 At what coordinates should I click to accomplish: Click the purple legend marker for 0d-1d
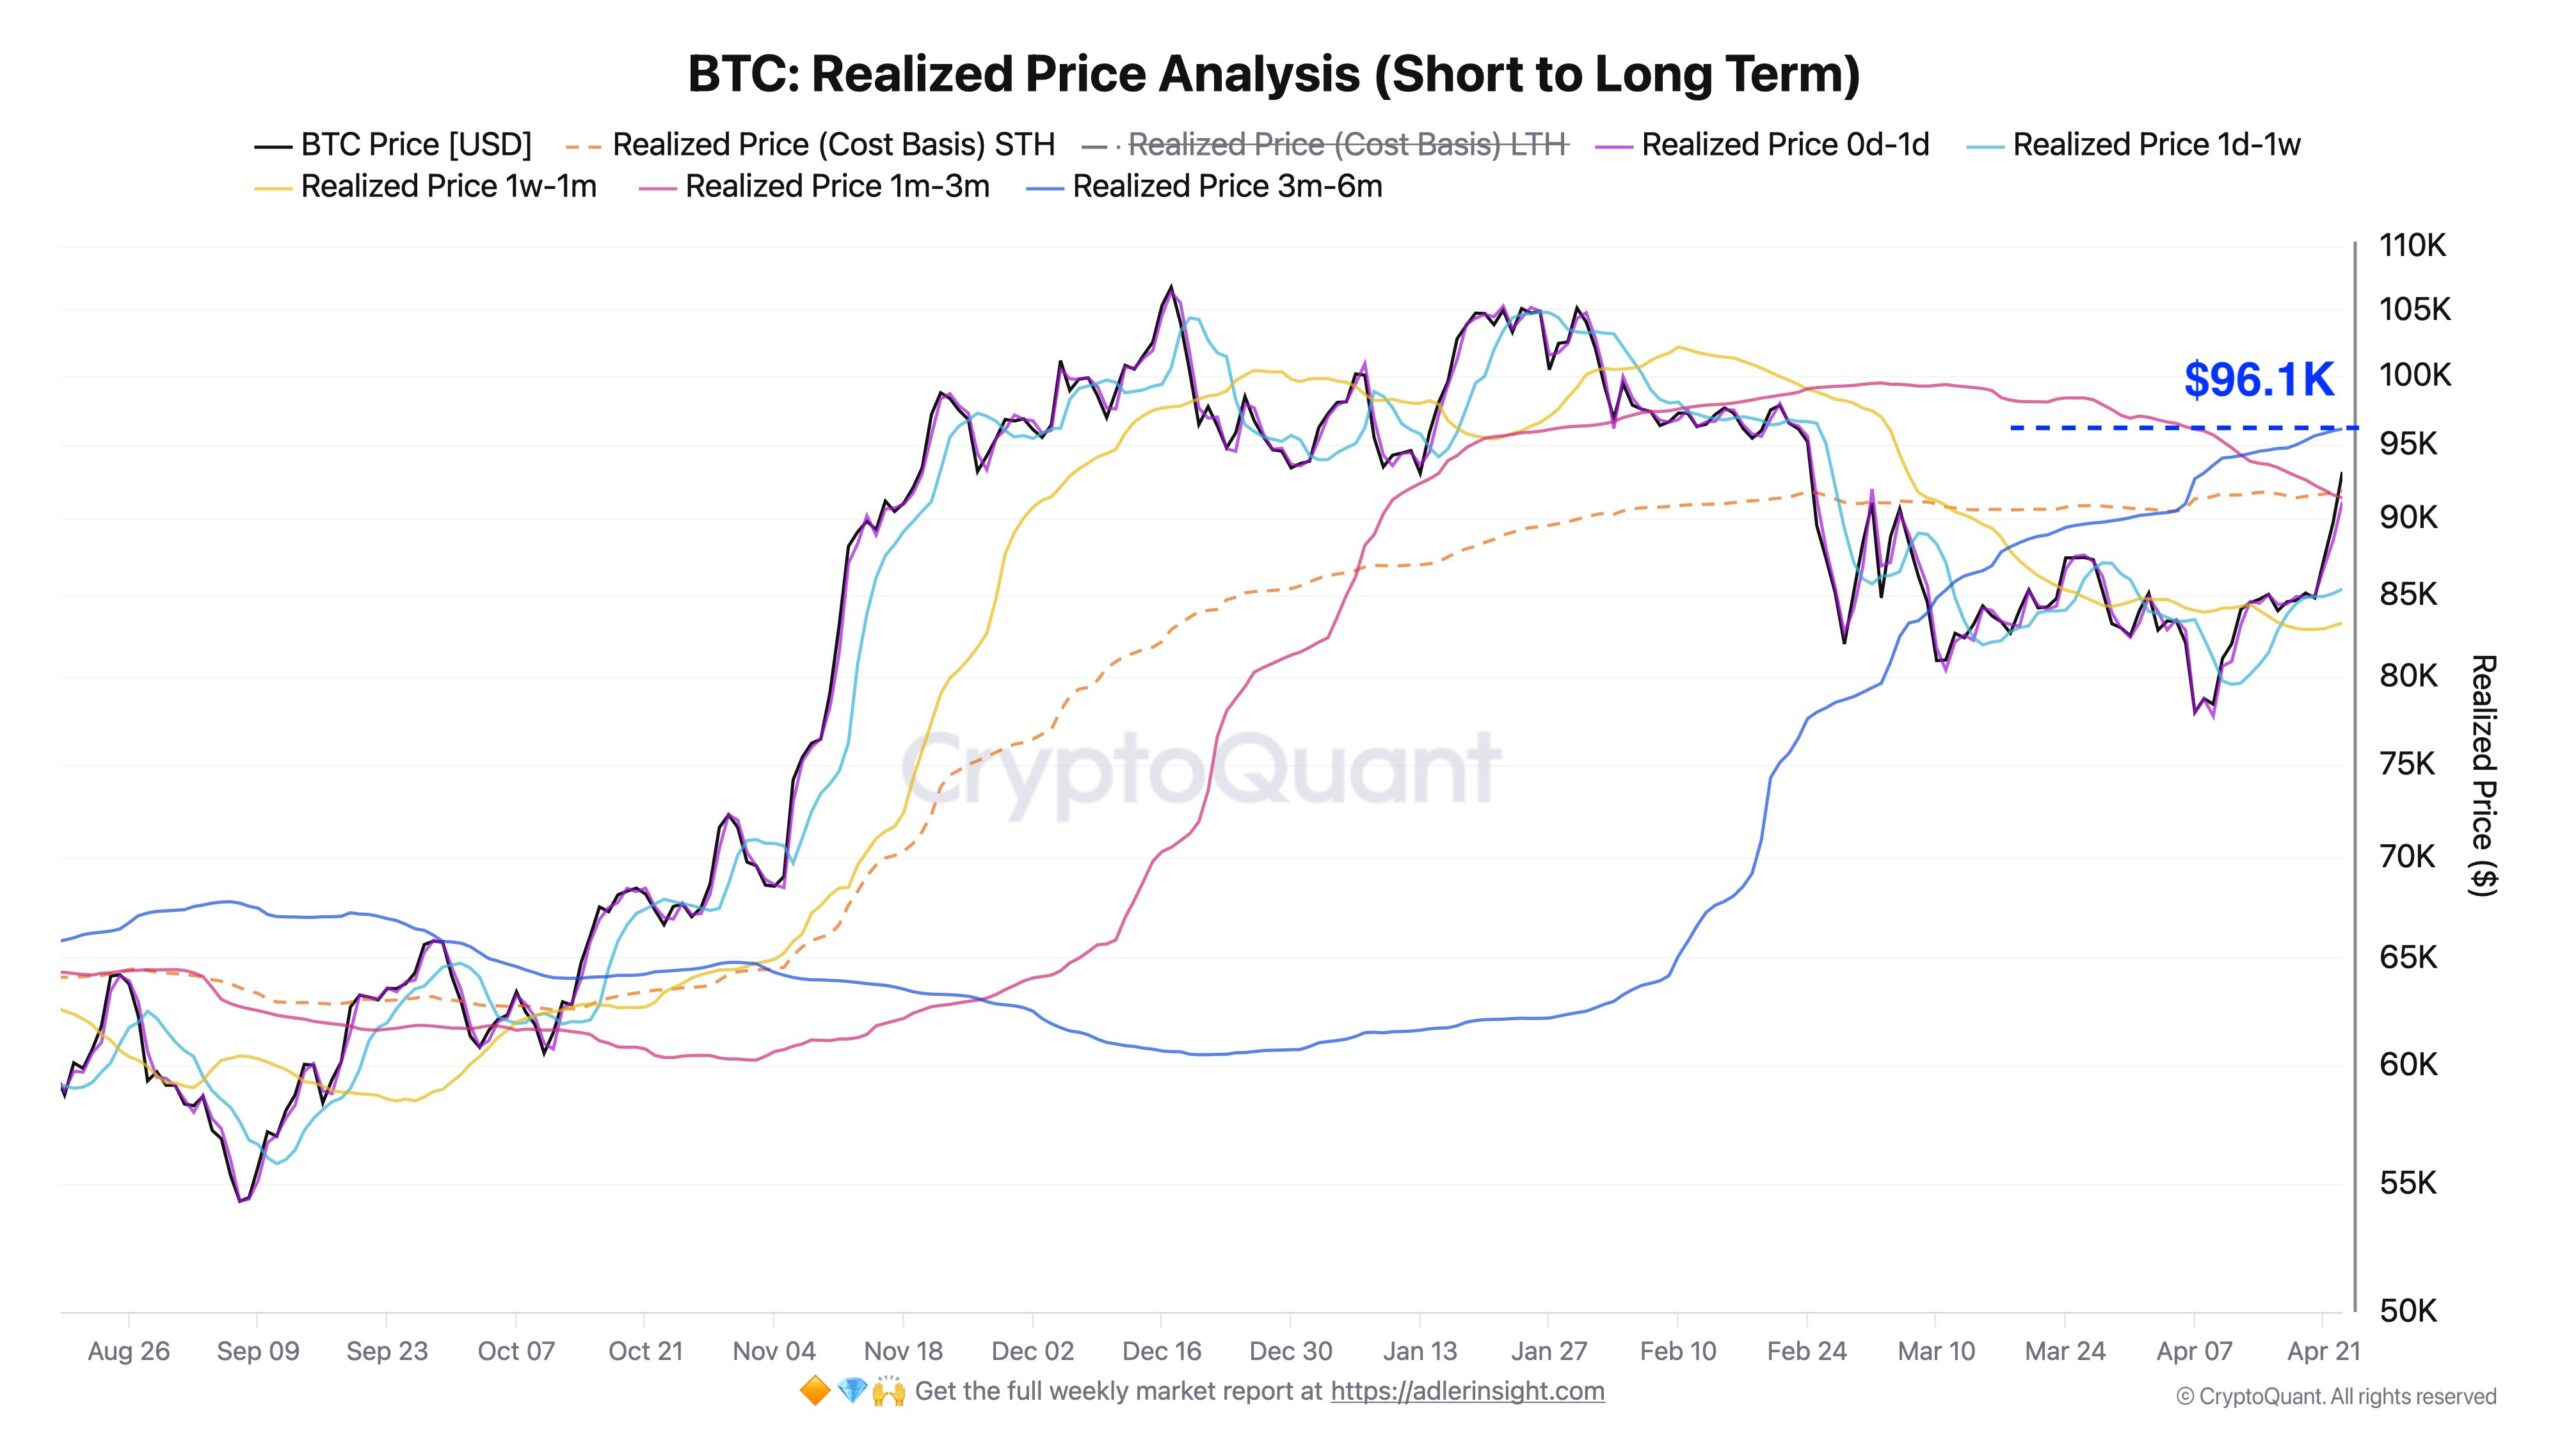(x=1613, y=146)
